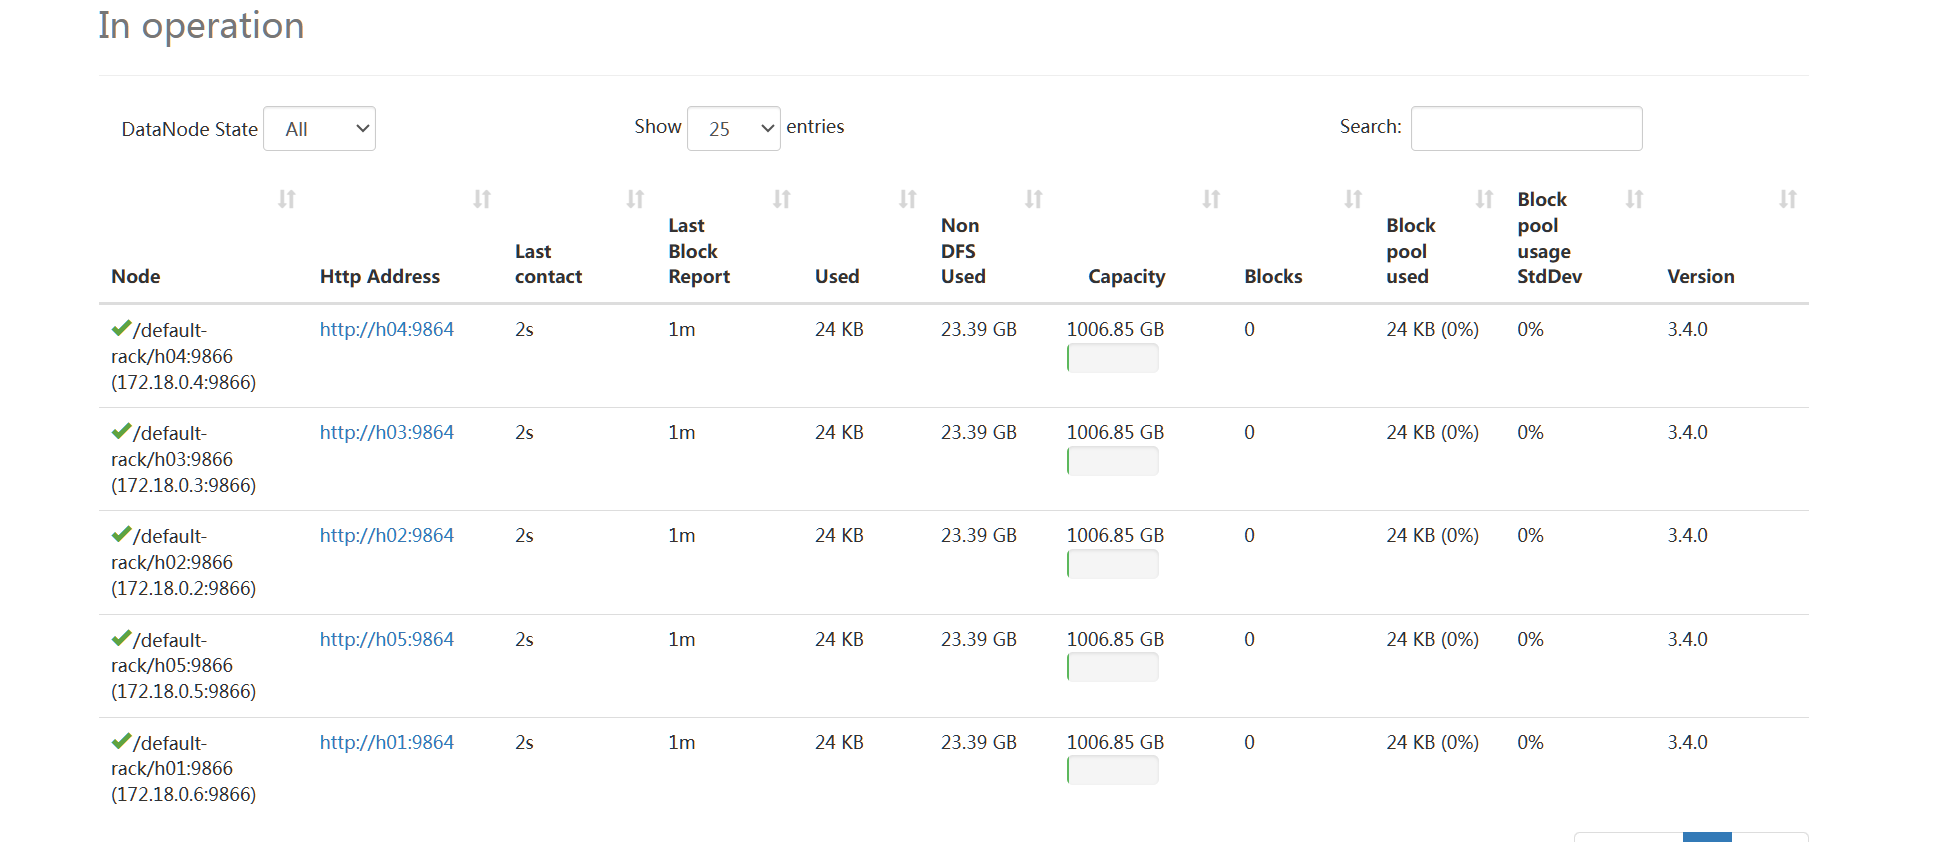Sort by Last Block Report arrows icon
The image size is (1941, 842).
pos(782,199)
